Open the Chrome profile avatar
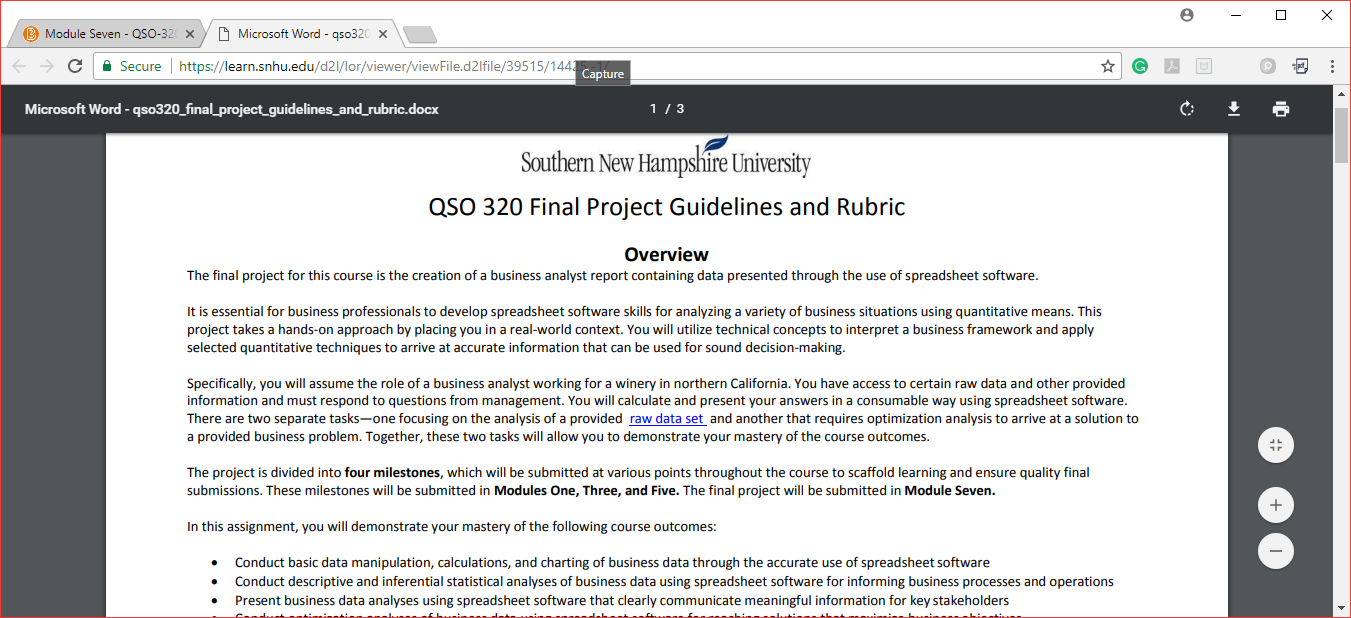1351x618 pixels. tap(1187, 15)
